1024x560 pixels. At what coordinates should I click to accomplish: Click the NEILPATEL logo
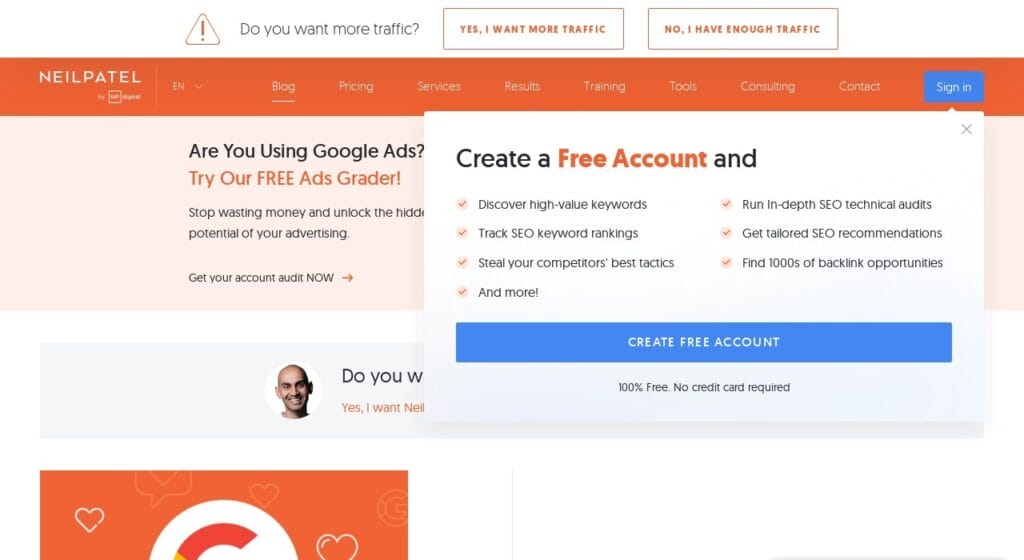(90, 86)
